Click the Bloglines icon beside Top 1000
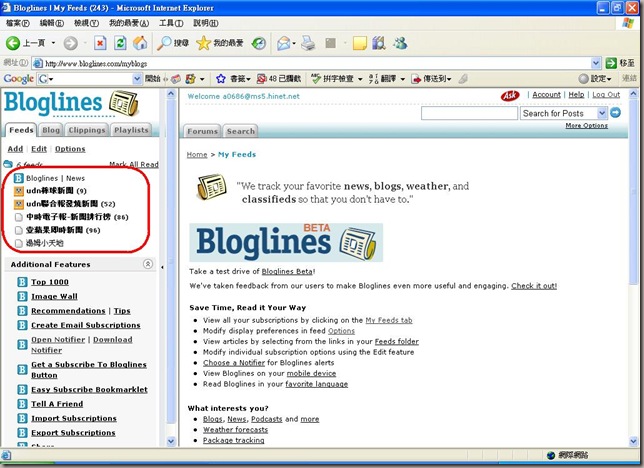644x468 pixels. [x=22, y=282]
